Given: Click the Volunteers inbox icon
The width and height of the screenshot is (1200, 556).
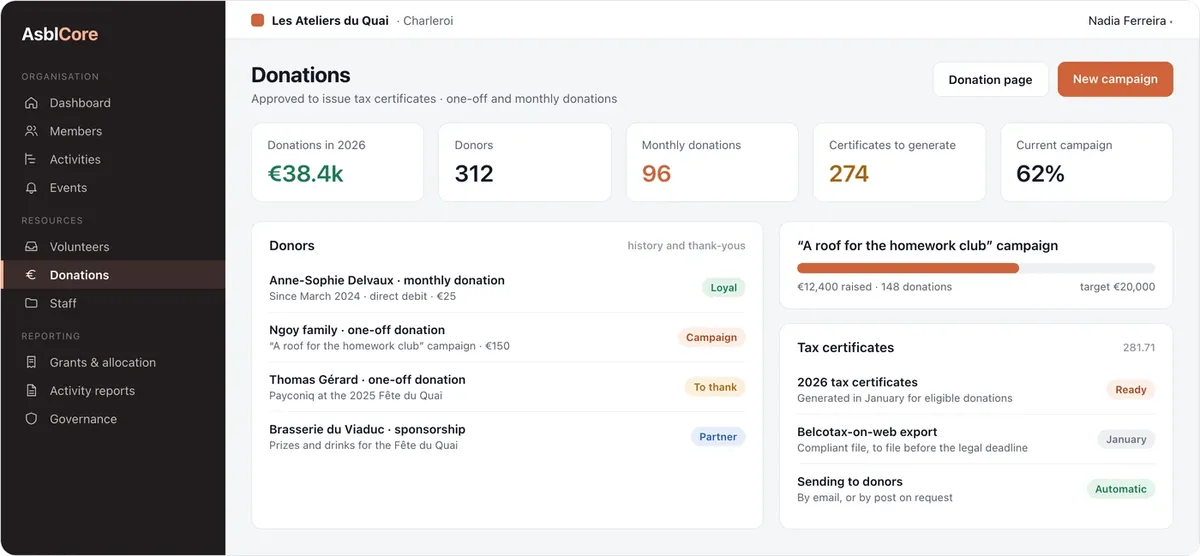Looking at the screenshot, I should [31, 247].
